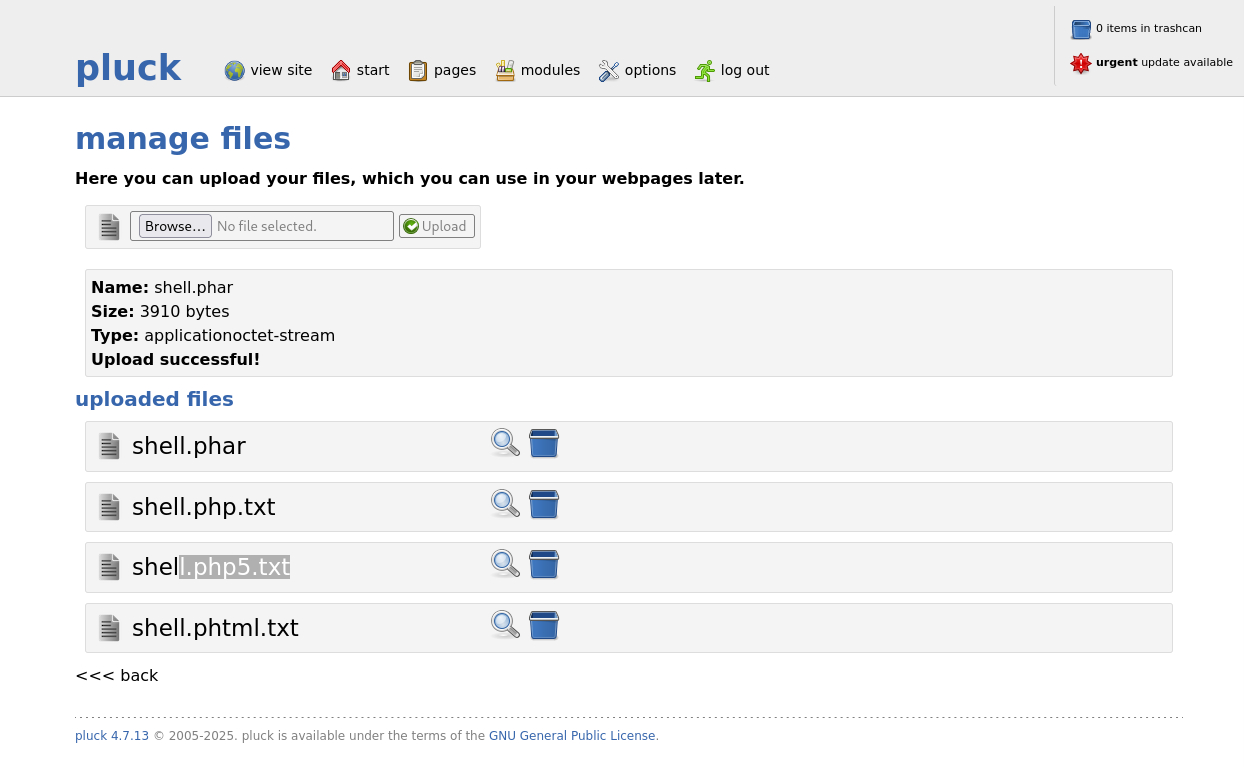This screenshot has height=767, width=1244.
Task: View shell.phar with magnifier icon
Action: click(505, 443)
